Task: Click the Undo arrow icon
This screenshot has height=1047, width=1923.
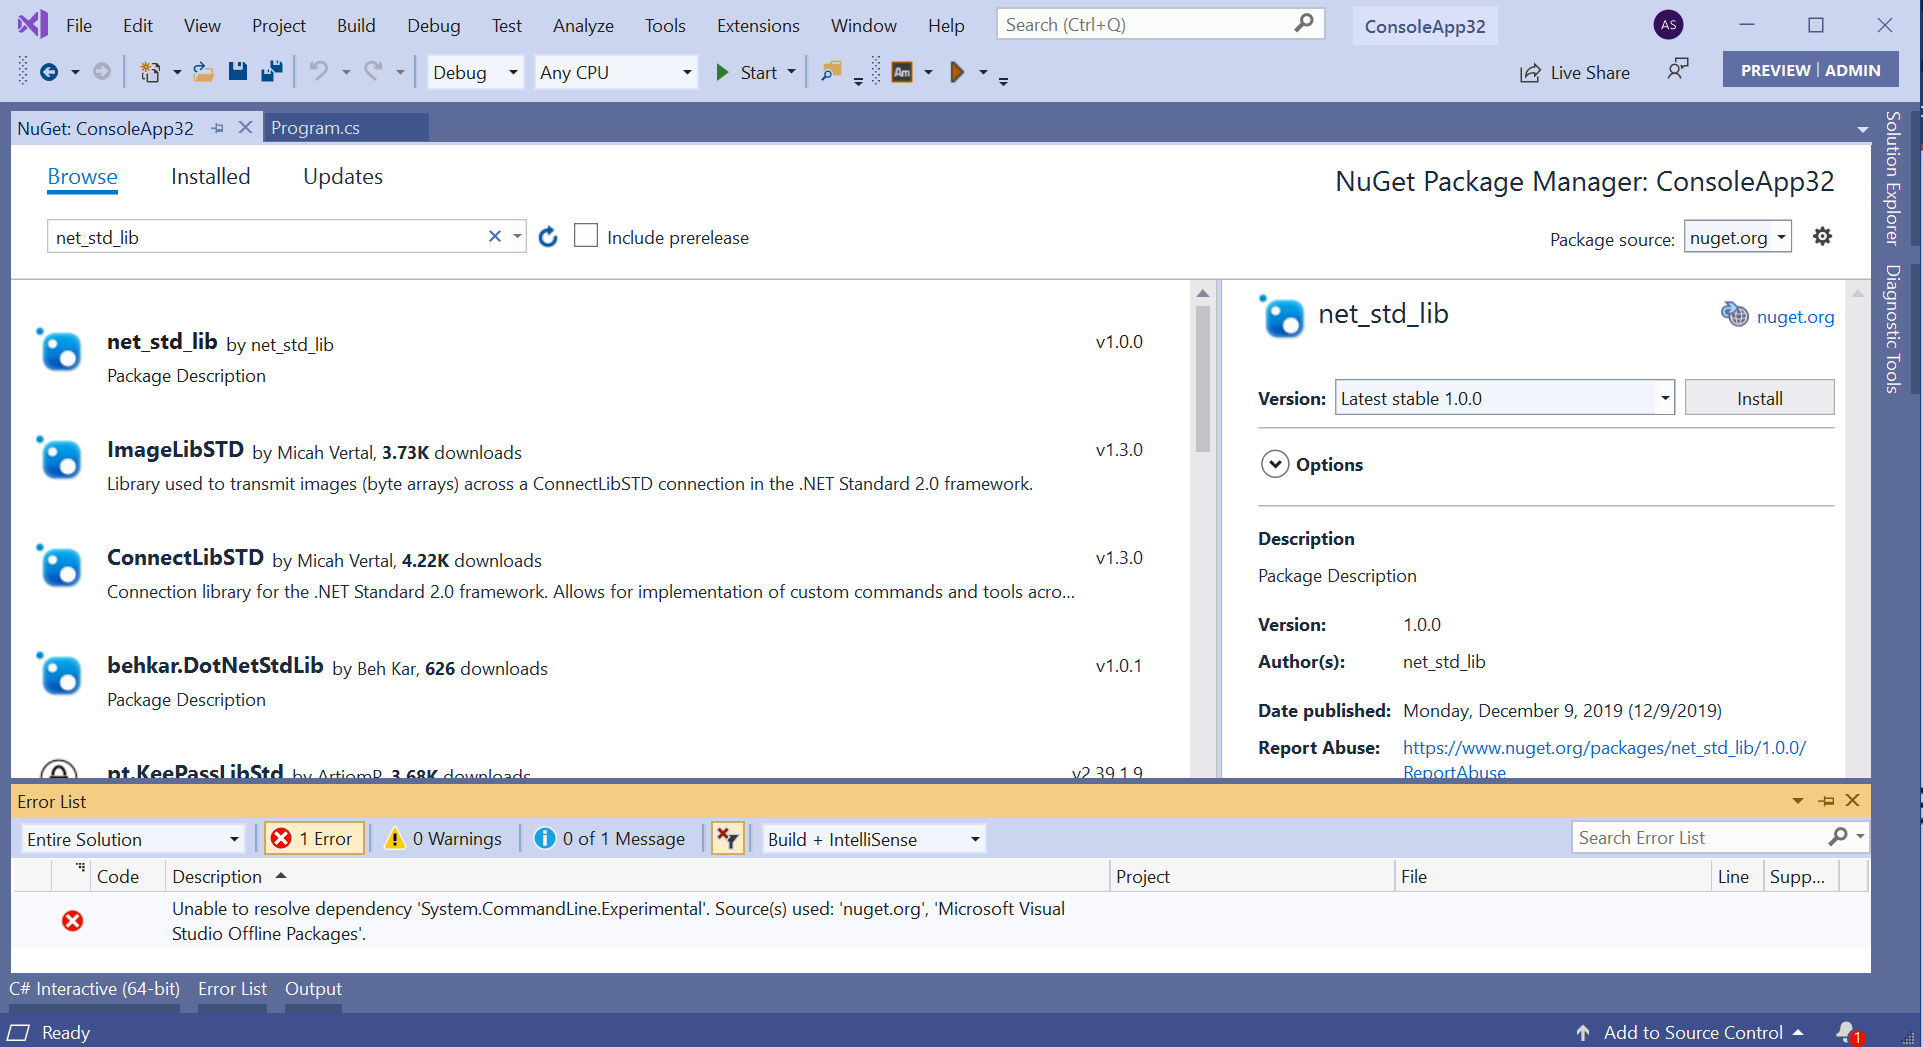Action: [318, 72]
